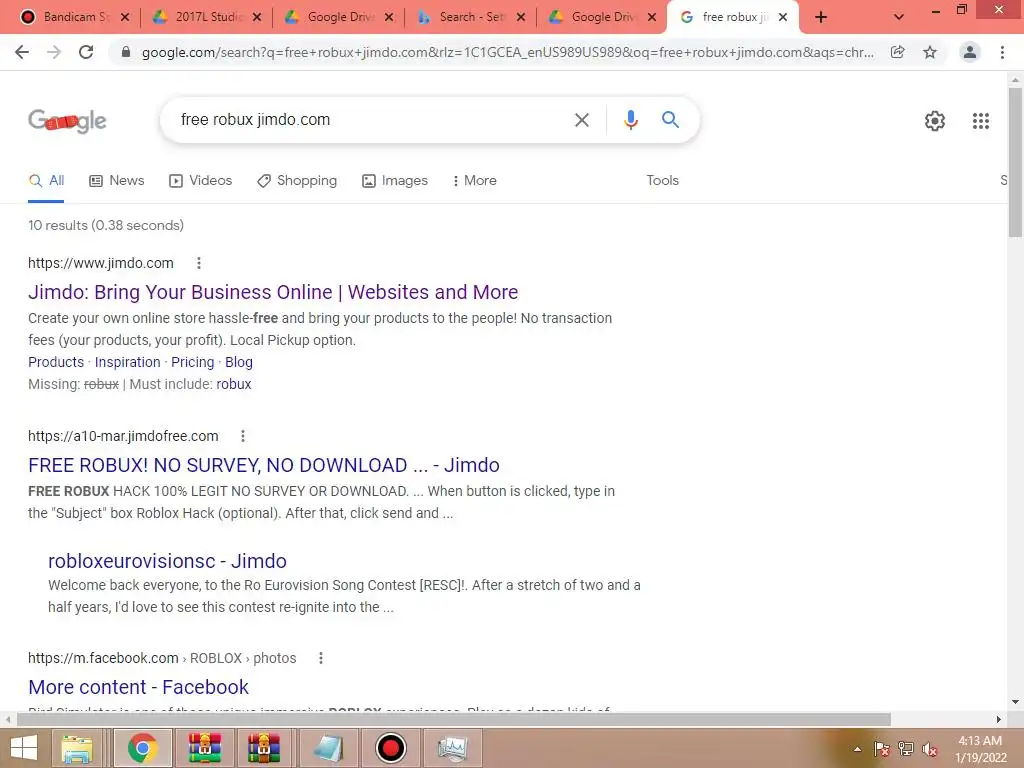1024x768 pixels.
Task: Open options for a10-mar.jimdofree.com result
Action: [x=242, y=436]
